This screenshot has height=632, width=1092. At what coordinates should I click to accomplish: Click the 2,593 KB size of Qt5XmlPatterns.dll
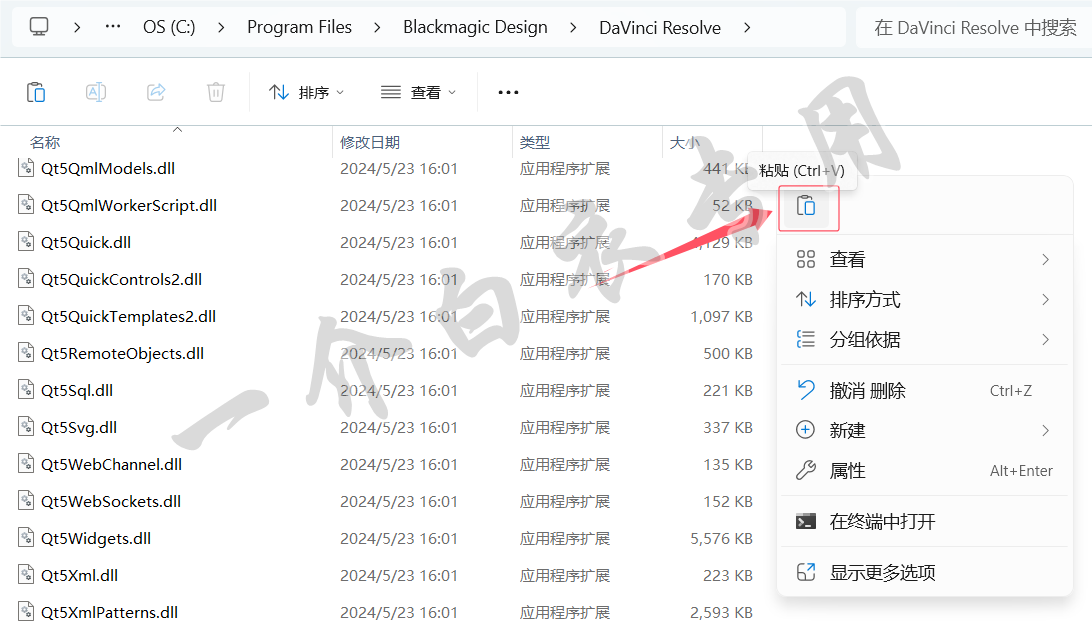[x=722, y=612]
